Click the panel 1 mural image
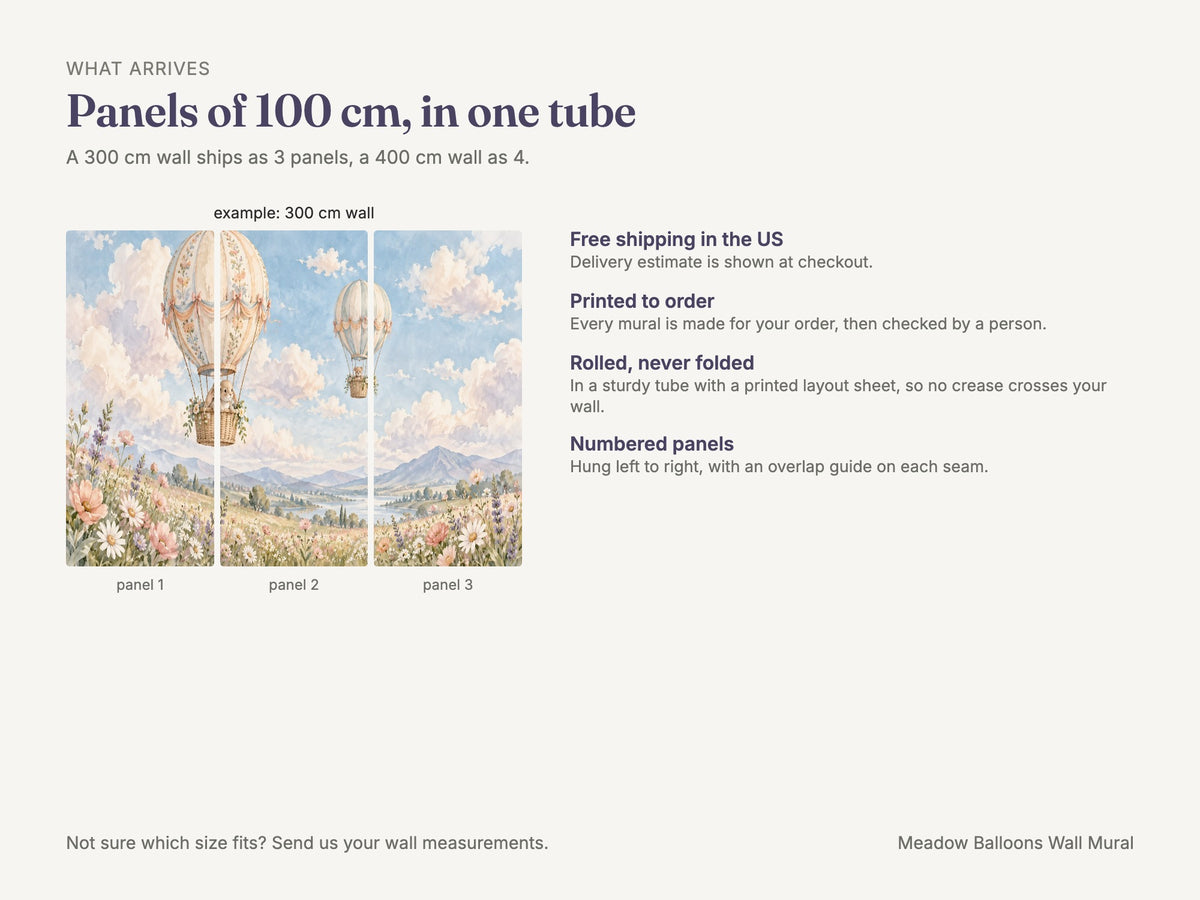The image size is (1200, 900). [140, 399]
